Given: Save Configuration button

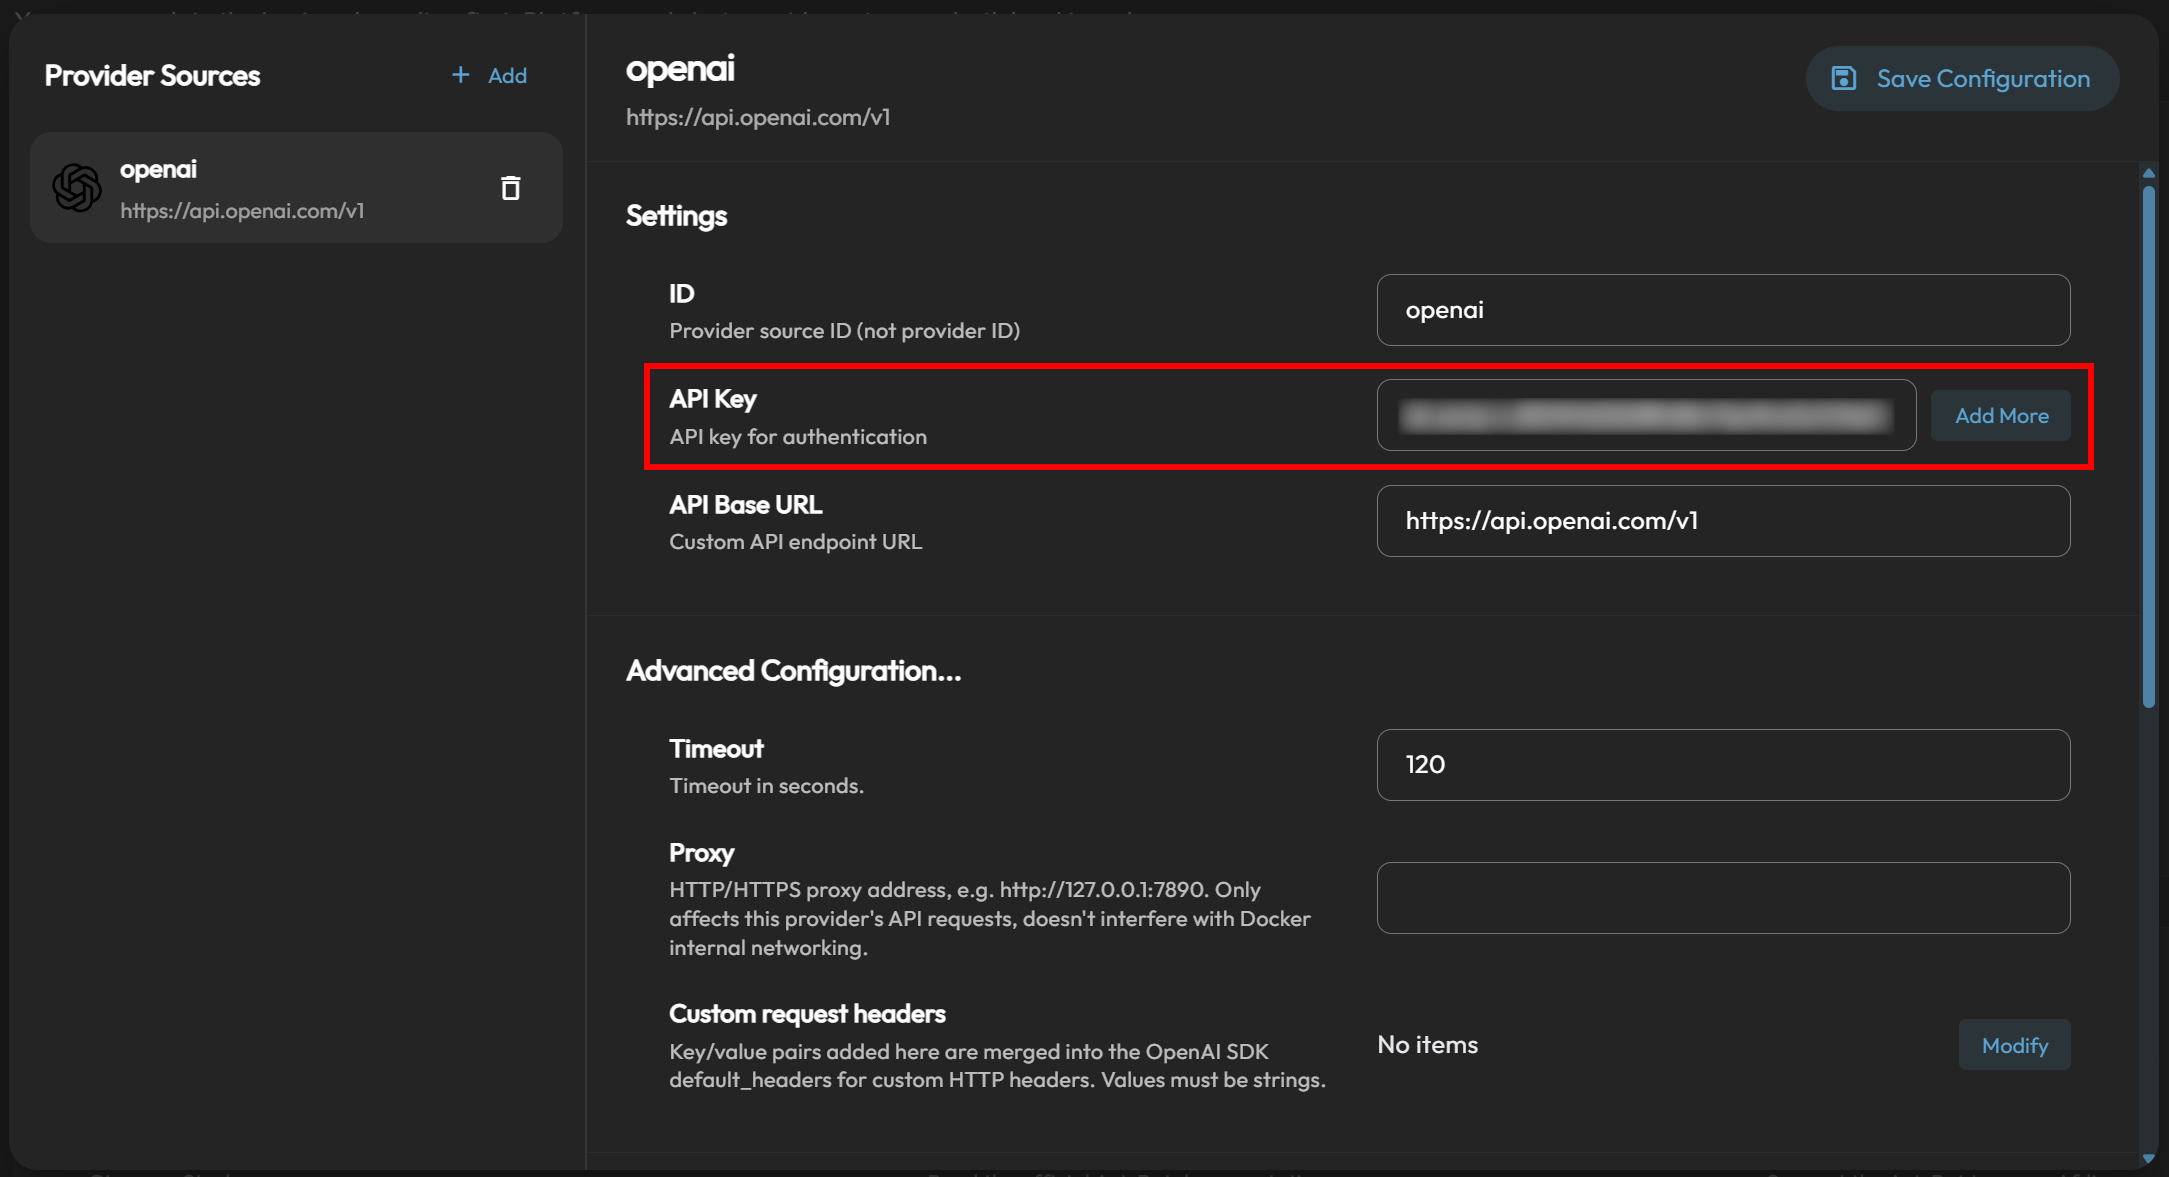Looking at the screenshot, I should click(1962, 78).
